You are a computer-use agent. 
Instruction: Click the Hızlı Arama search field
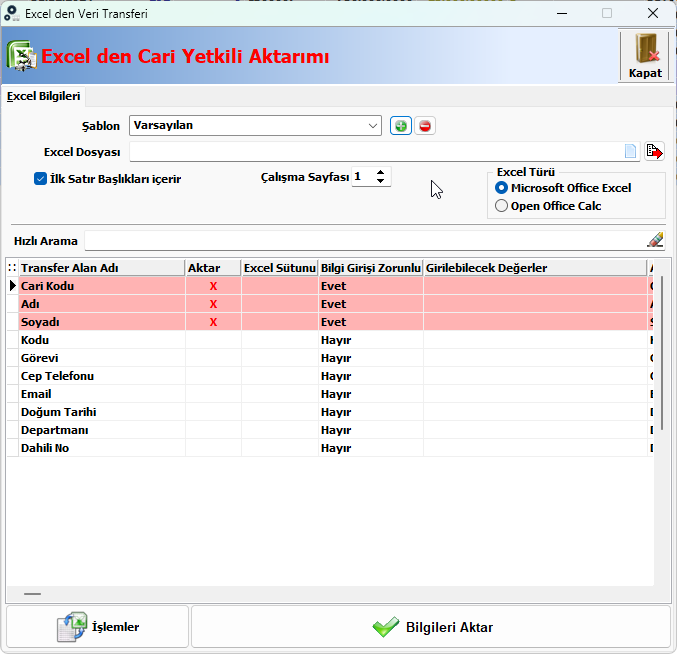point(365,240)
